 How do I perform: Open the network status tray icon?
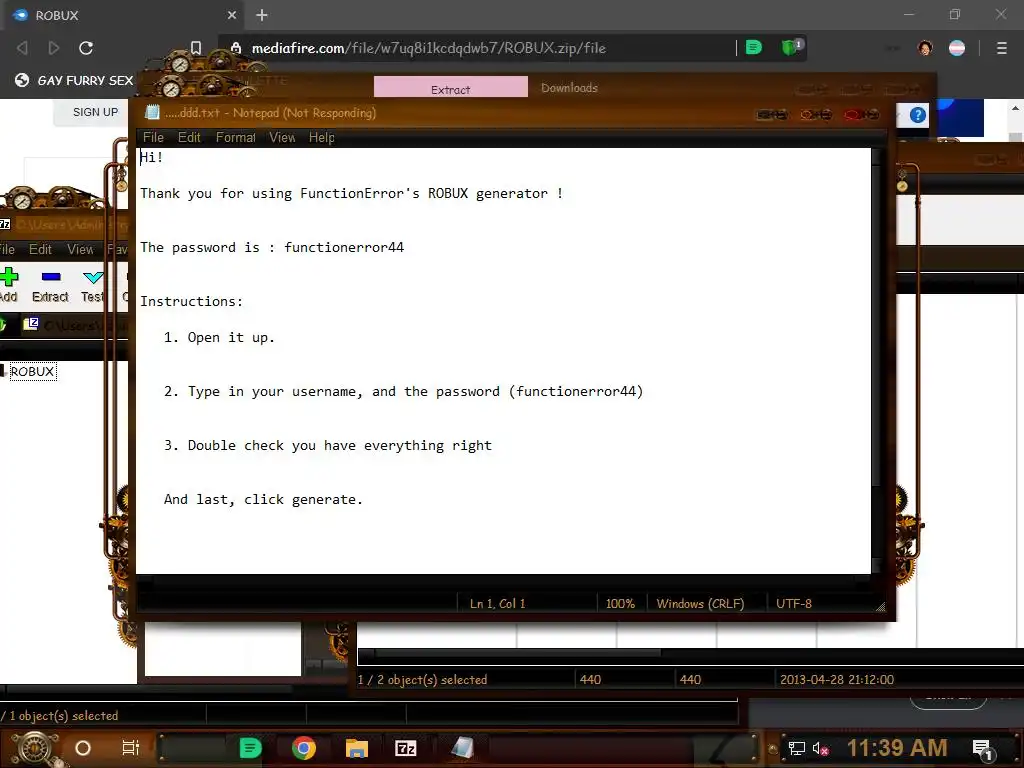797,748
